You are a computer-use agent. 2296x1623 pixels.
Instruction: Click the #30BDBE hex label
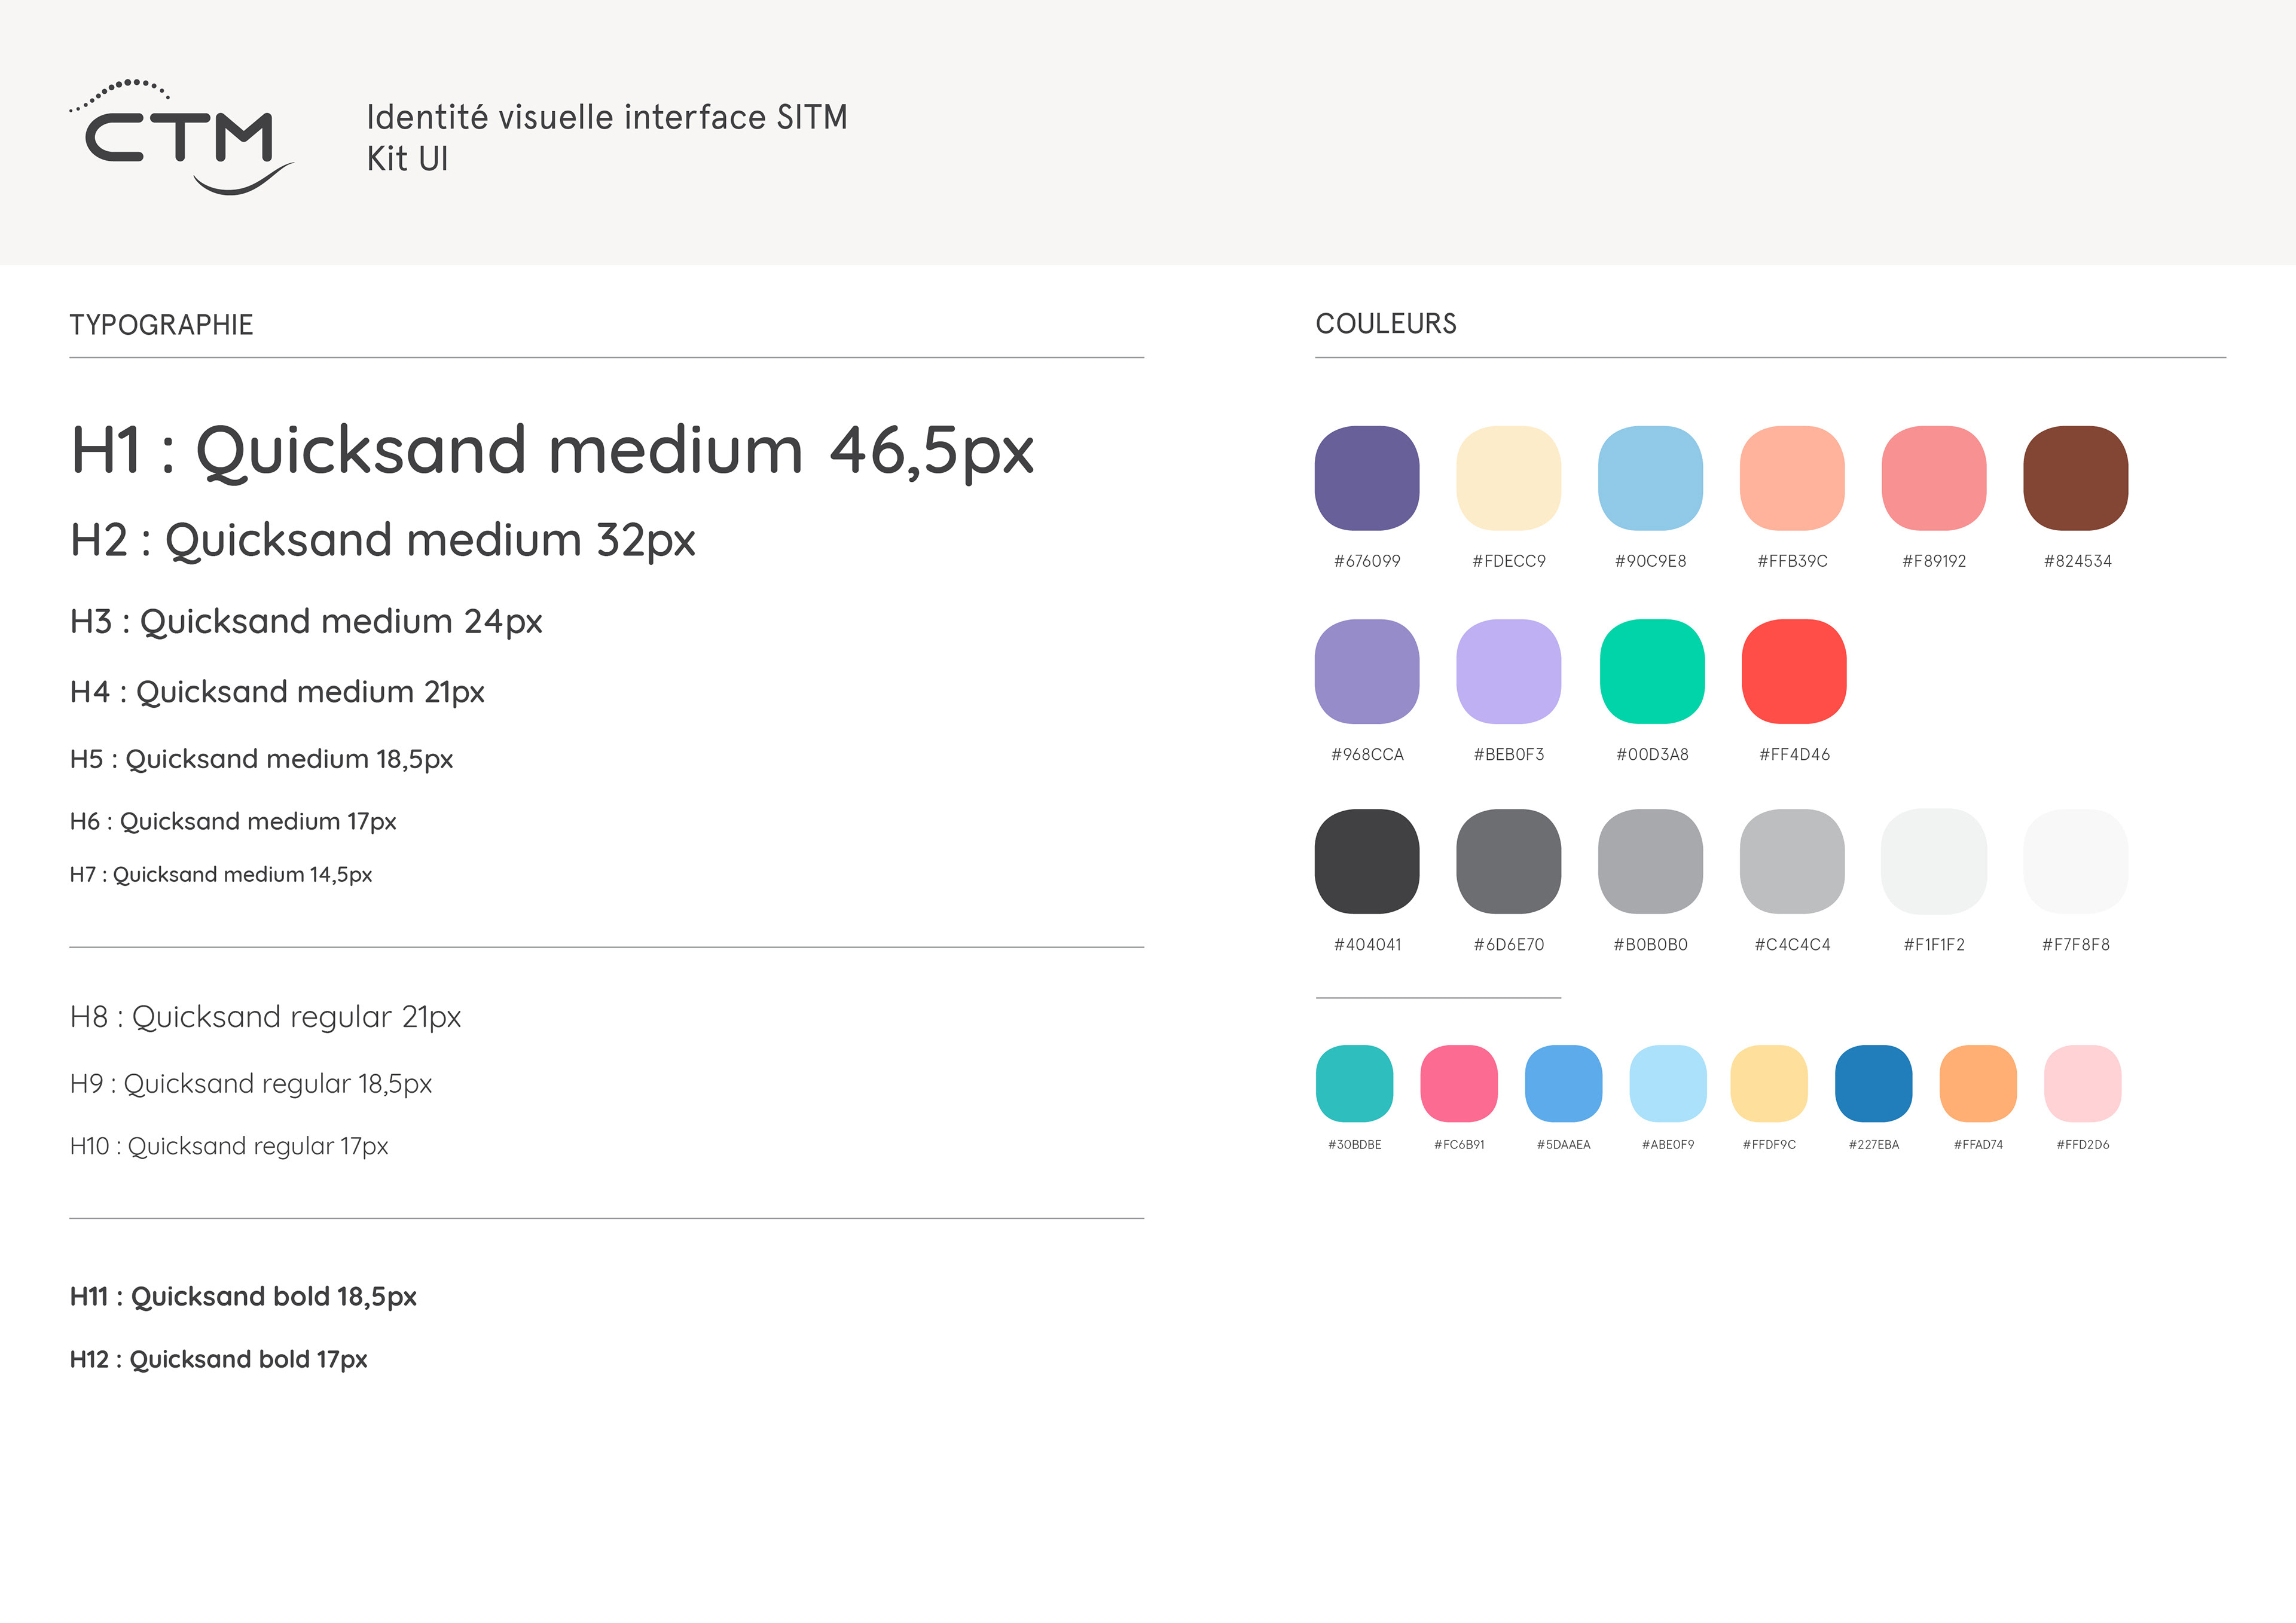1355,1145
